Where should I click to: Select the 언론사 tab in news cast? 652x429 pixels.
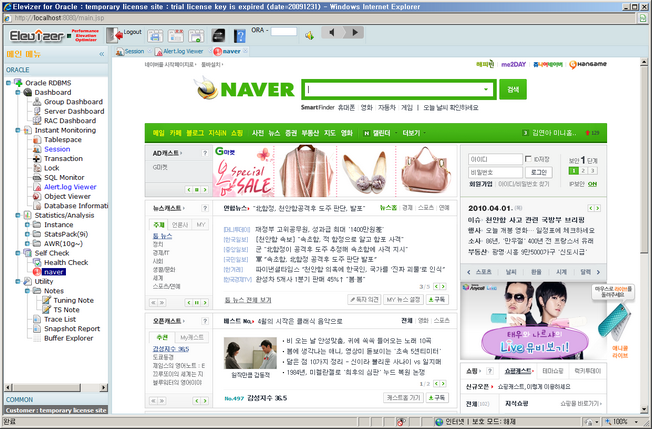tap(180, 224)
